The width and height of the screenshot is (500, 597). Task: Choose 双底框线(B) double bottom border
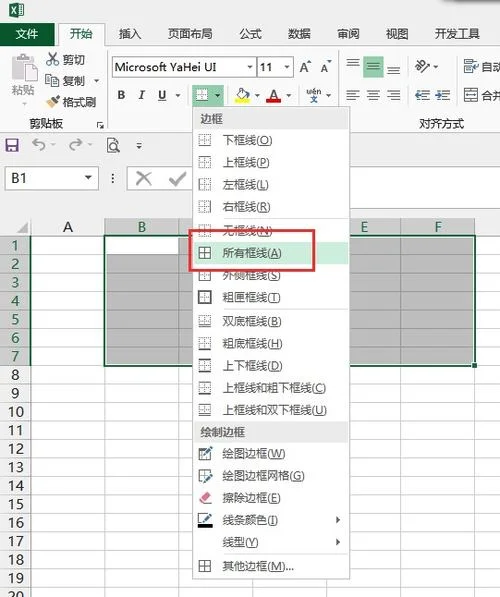271,321
